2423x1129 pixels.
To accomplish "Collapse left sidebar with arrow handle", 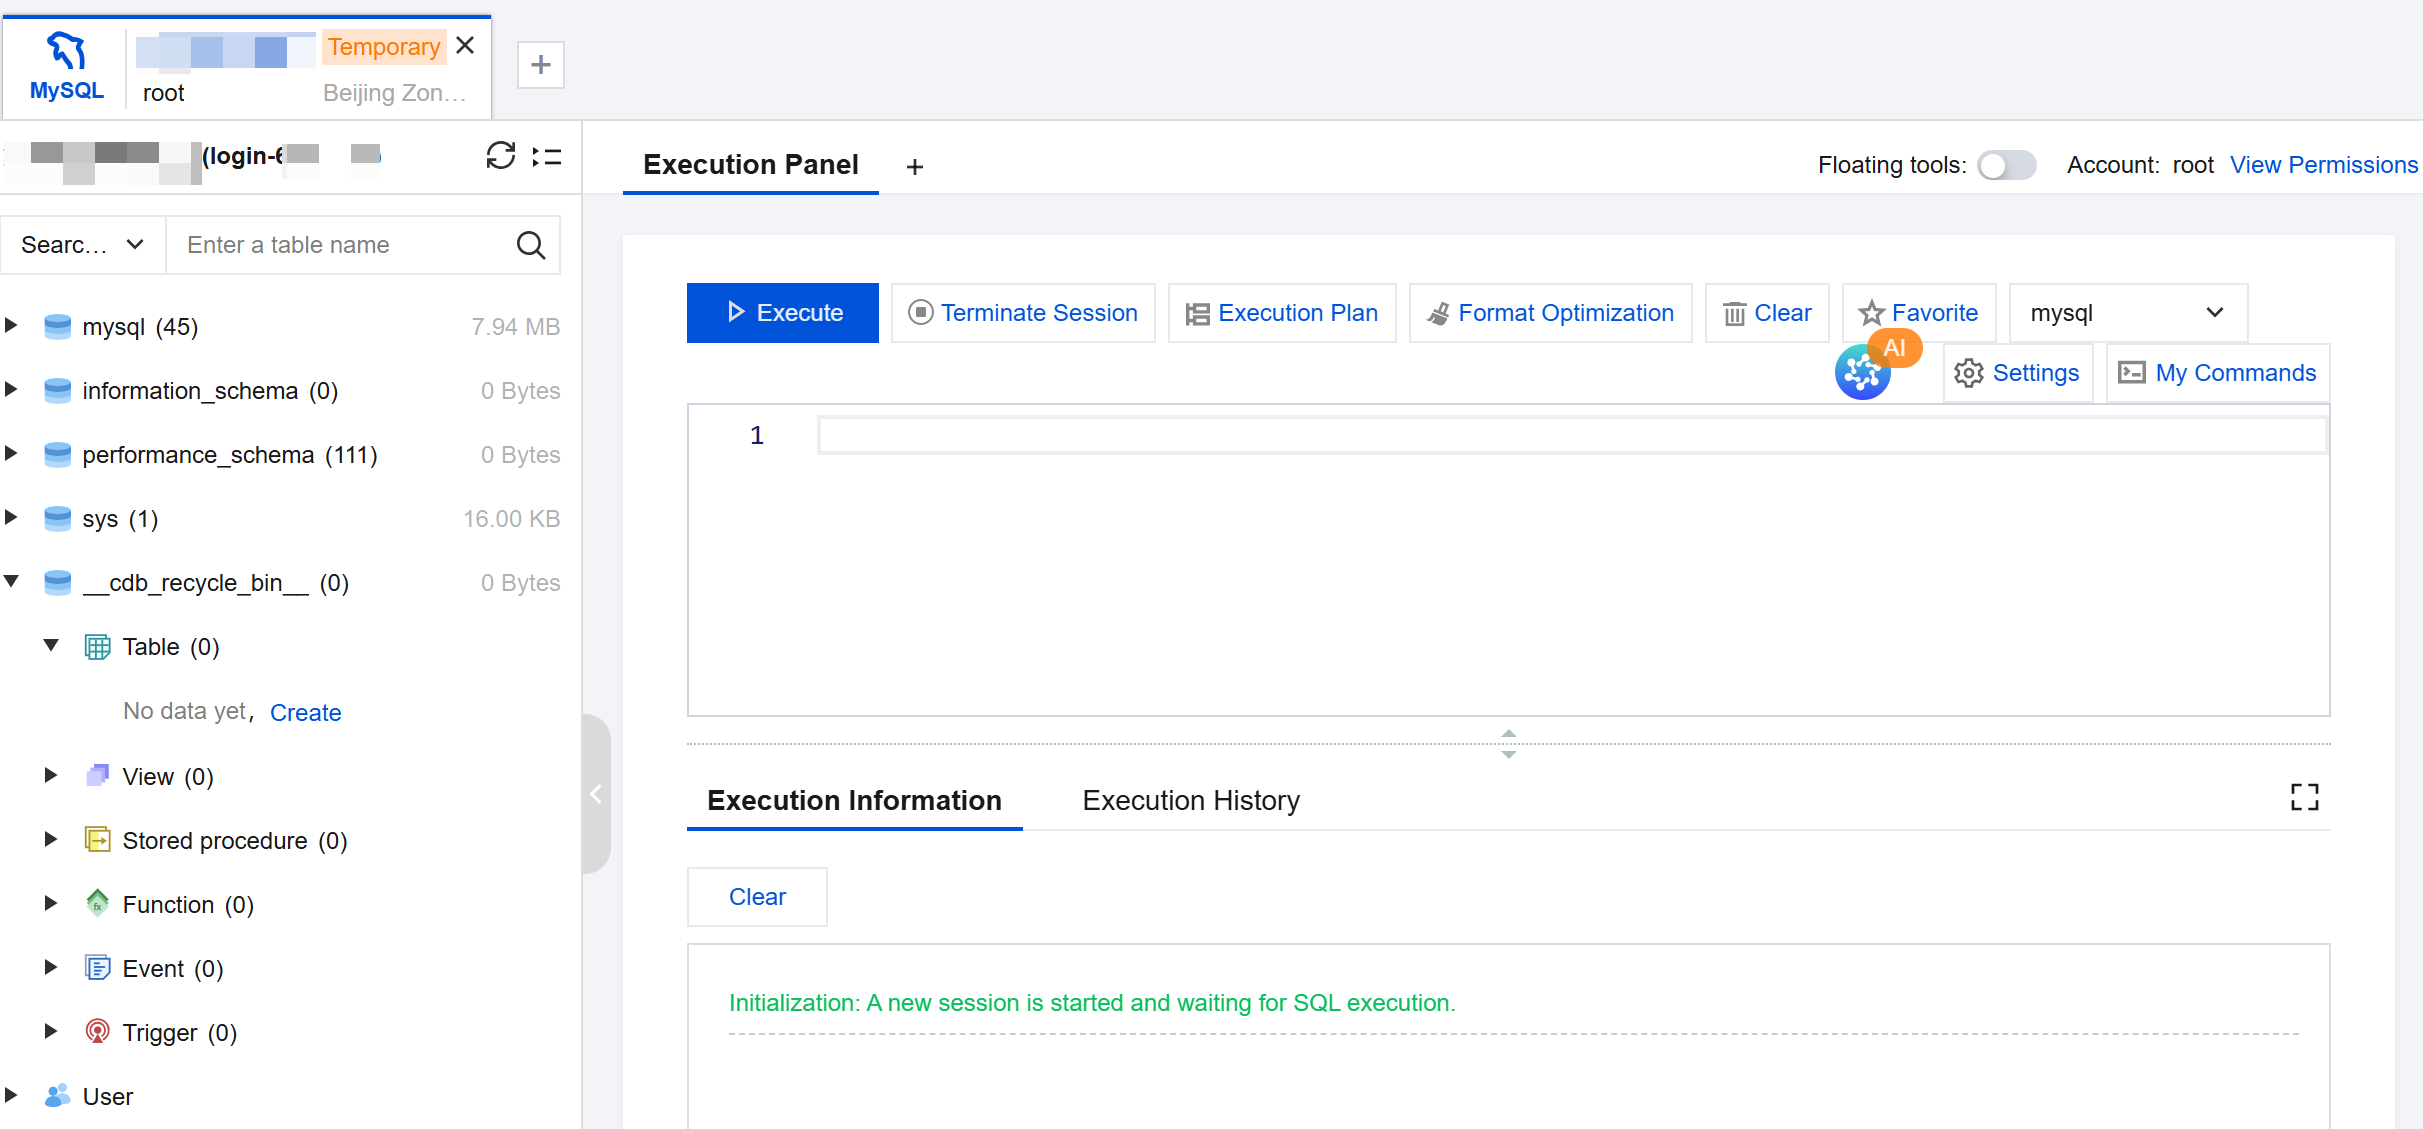I will 596,794.
